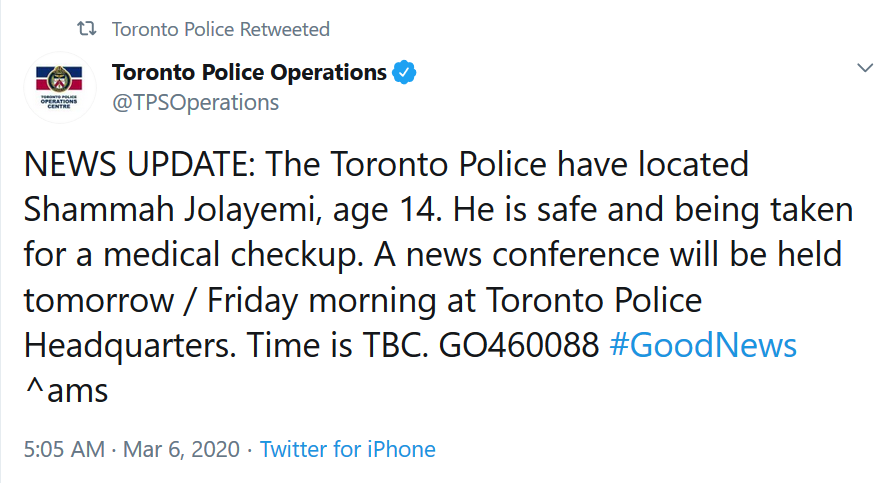Screen dimensions: 877x483
Task: Open the Toronto Police Operations avatar
Action: click(60, 87)
